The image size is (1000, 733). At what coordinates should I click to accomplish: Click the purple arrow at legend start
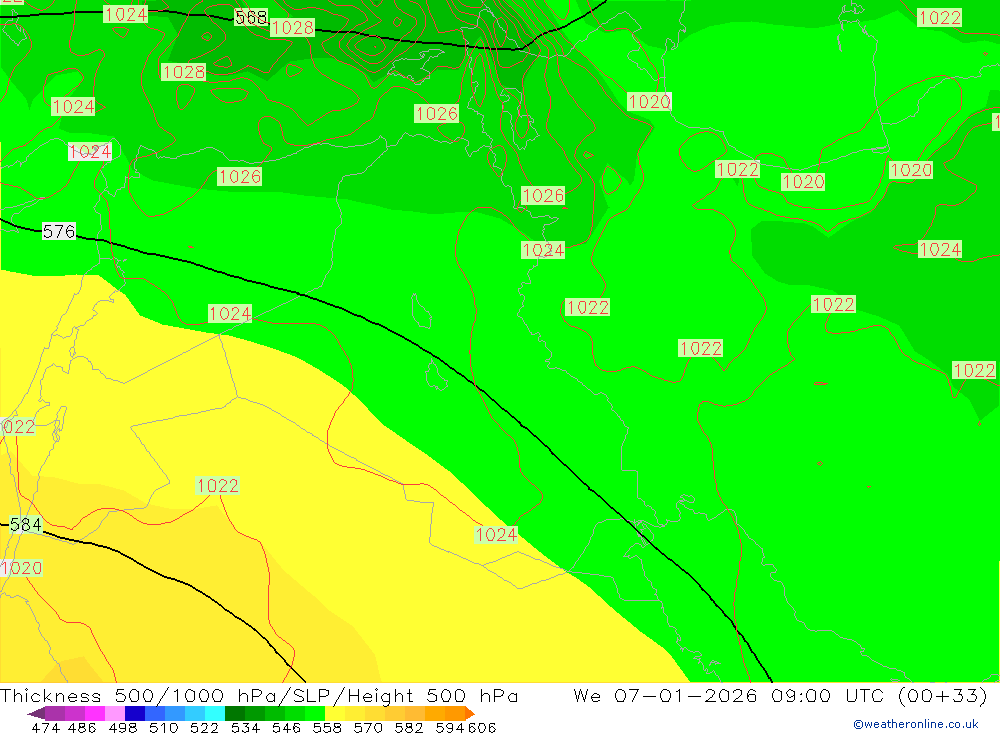(36, 713)
